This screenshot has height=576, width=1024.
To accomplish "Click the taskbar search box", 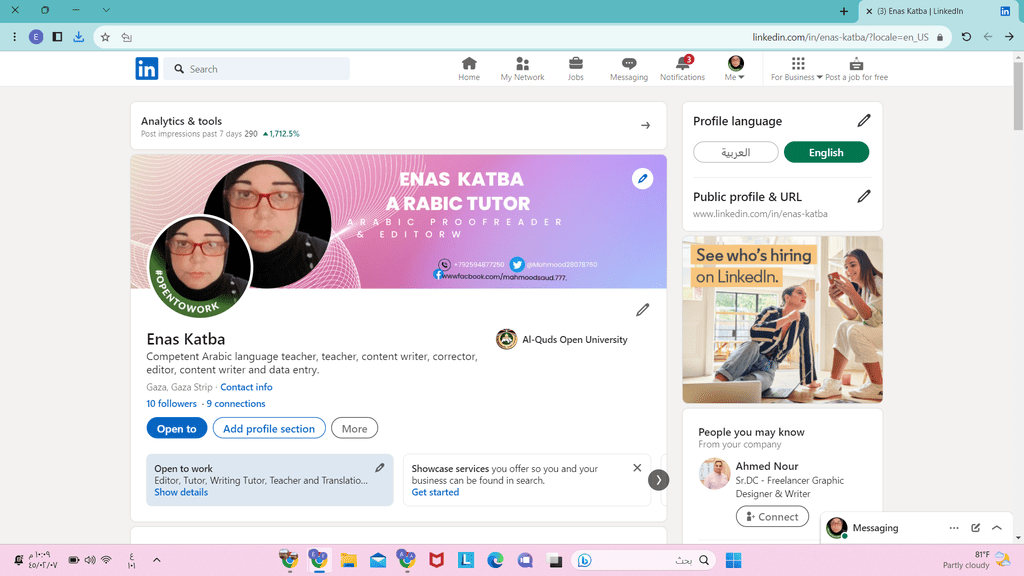I will pyautogui.click(x=643, y=560).
